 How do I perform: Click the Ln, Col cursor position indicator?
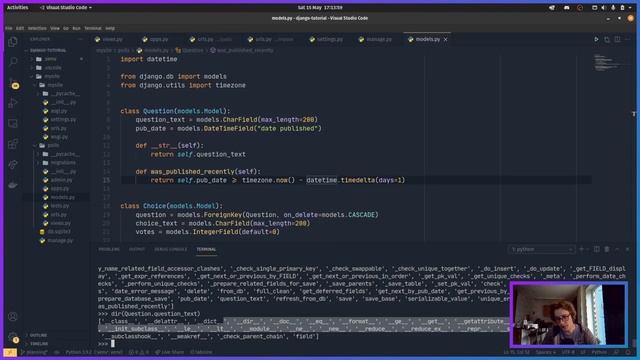(x=516, y=352)
